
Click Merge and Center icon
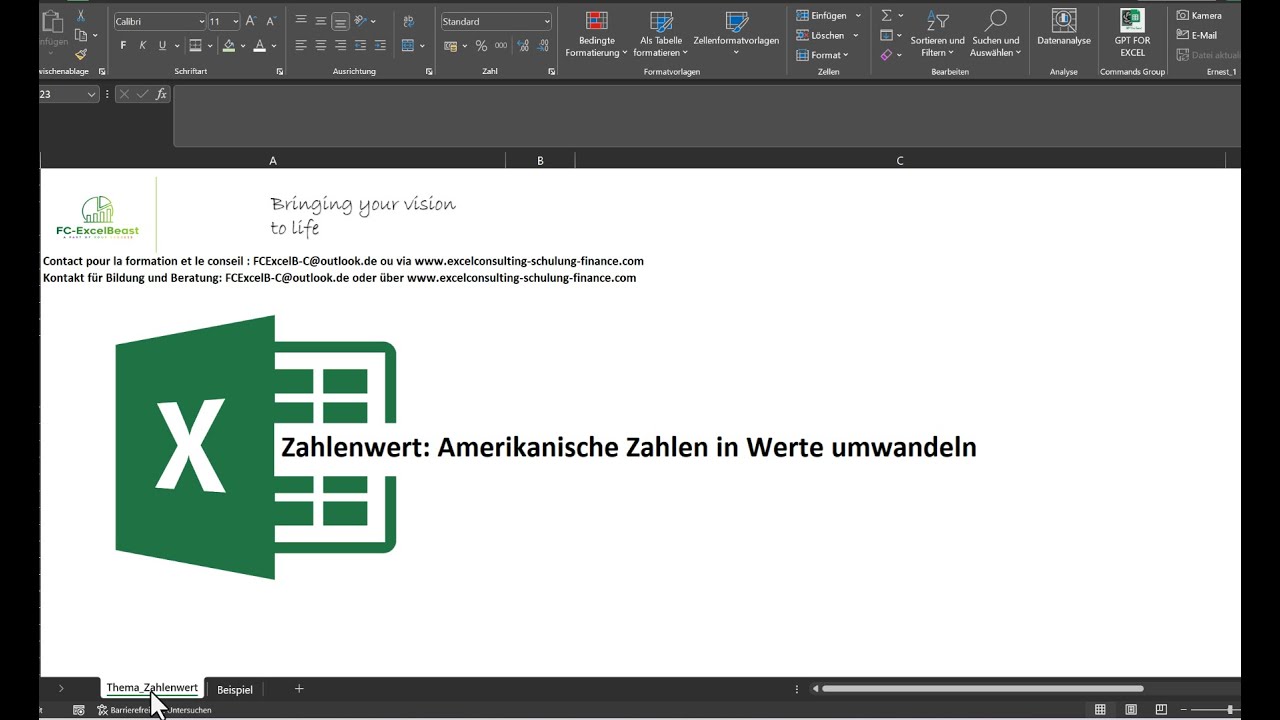408,45
